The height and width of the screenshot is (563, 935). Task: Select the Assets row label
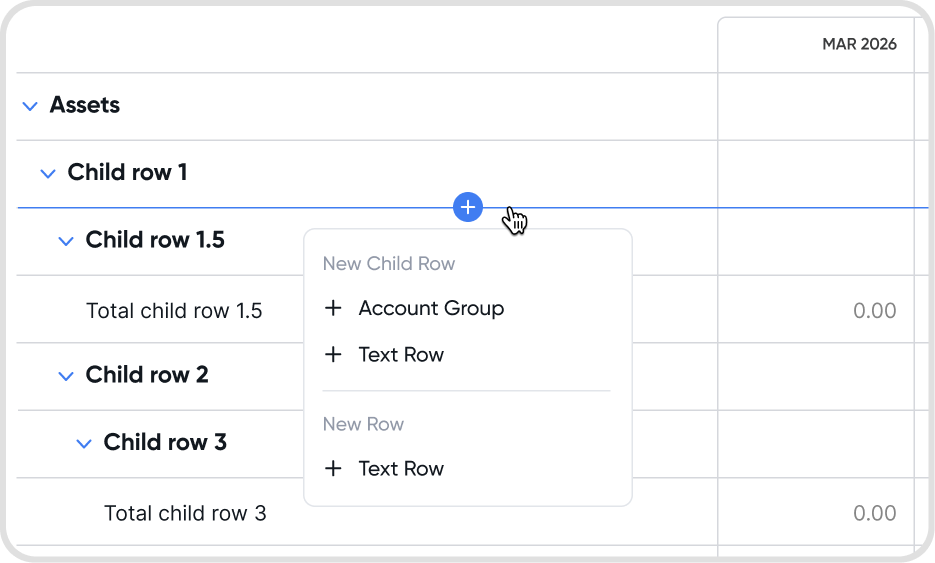point(85,105)
